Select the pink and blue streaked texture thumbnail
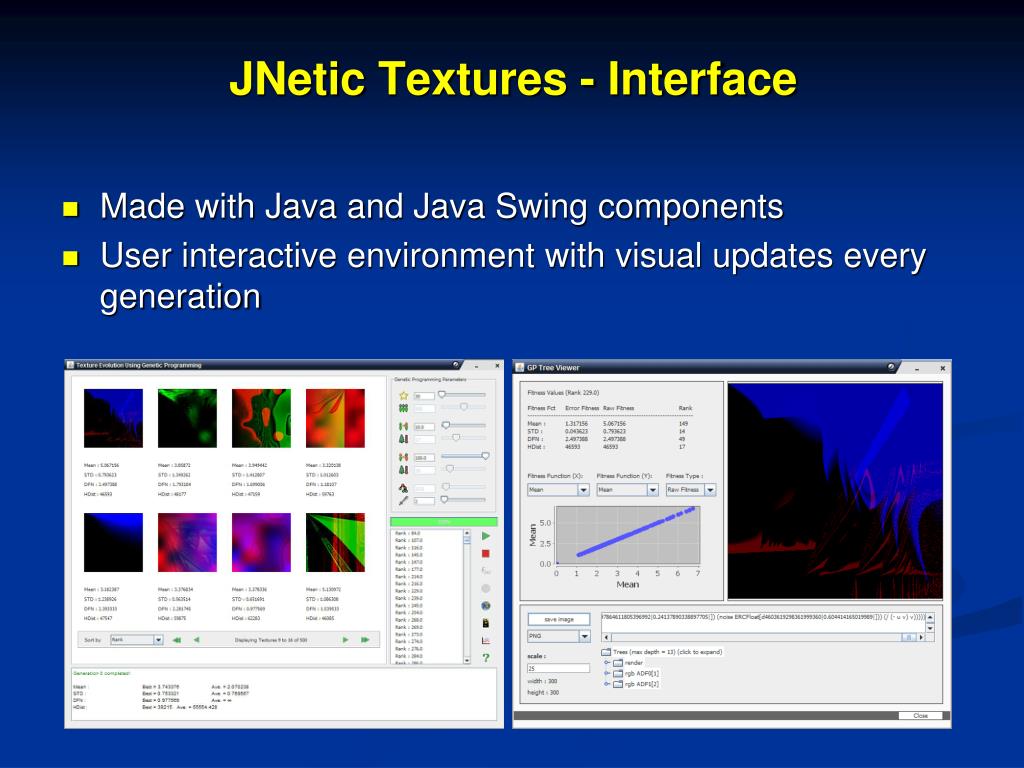Viewport: 1024px width, 768px height. tap(187, 543)
